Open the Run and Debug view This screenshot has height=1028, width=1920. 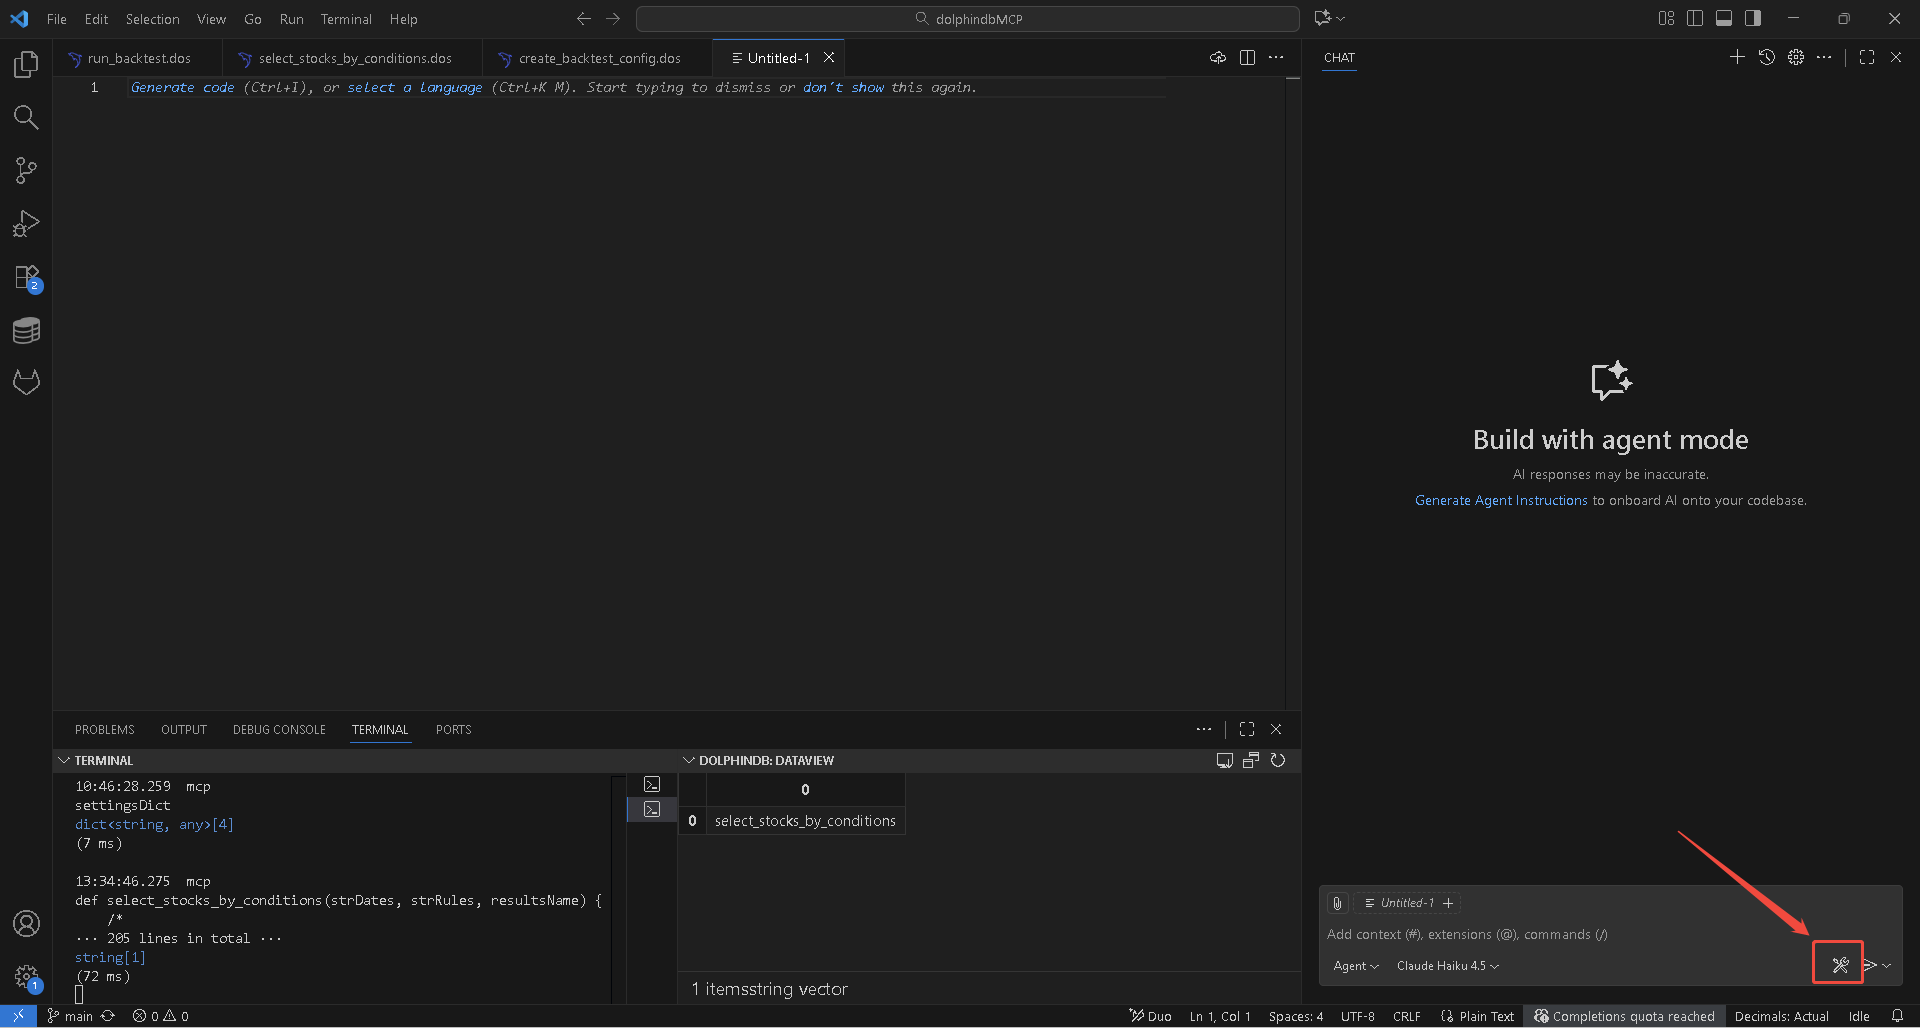[x=26, y=224]
